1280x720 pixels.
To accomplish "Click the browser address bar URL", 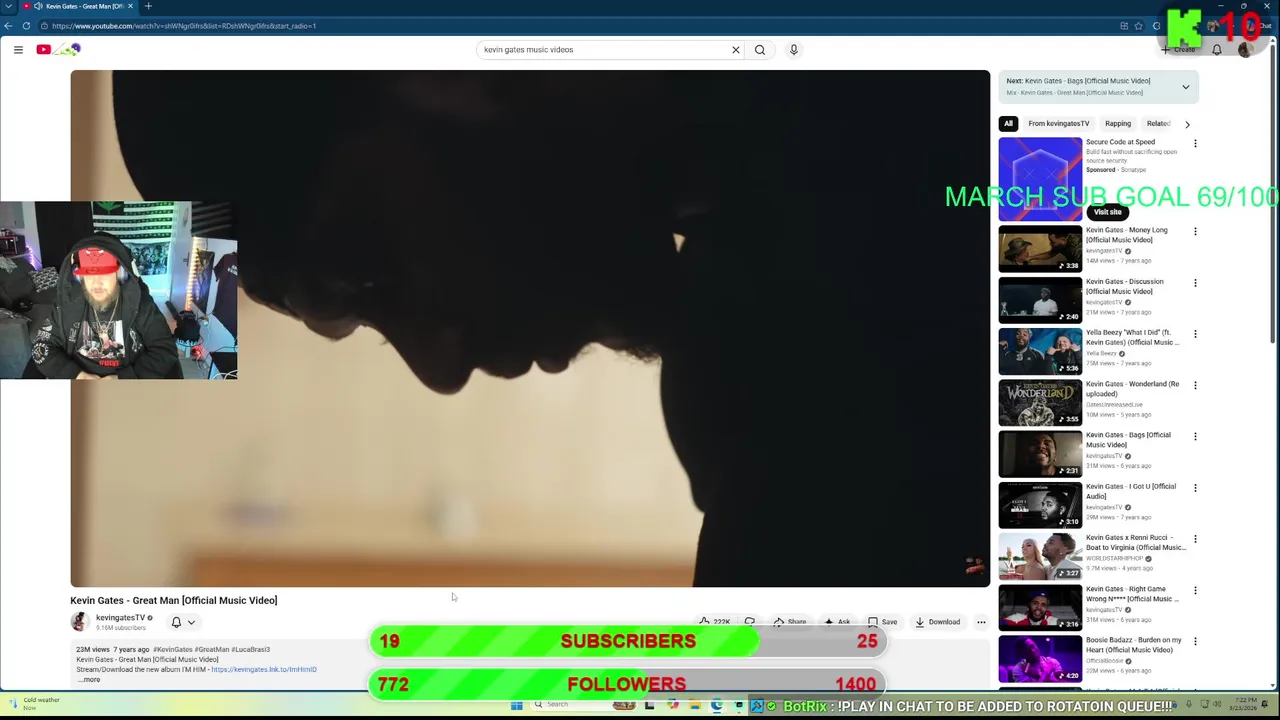I will (184, 26).
